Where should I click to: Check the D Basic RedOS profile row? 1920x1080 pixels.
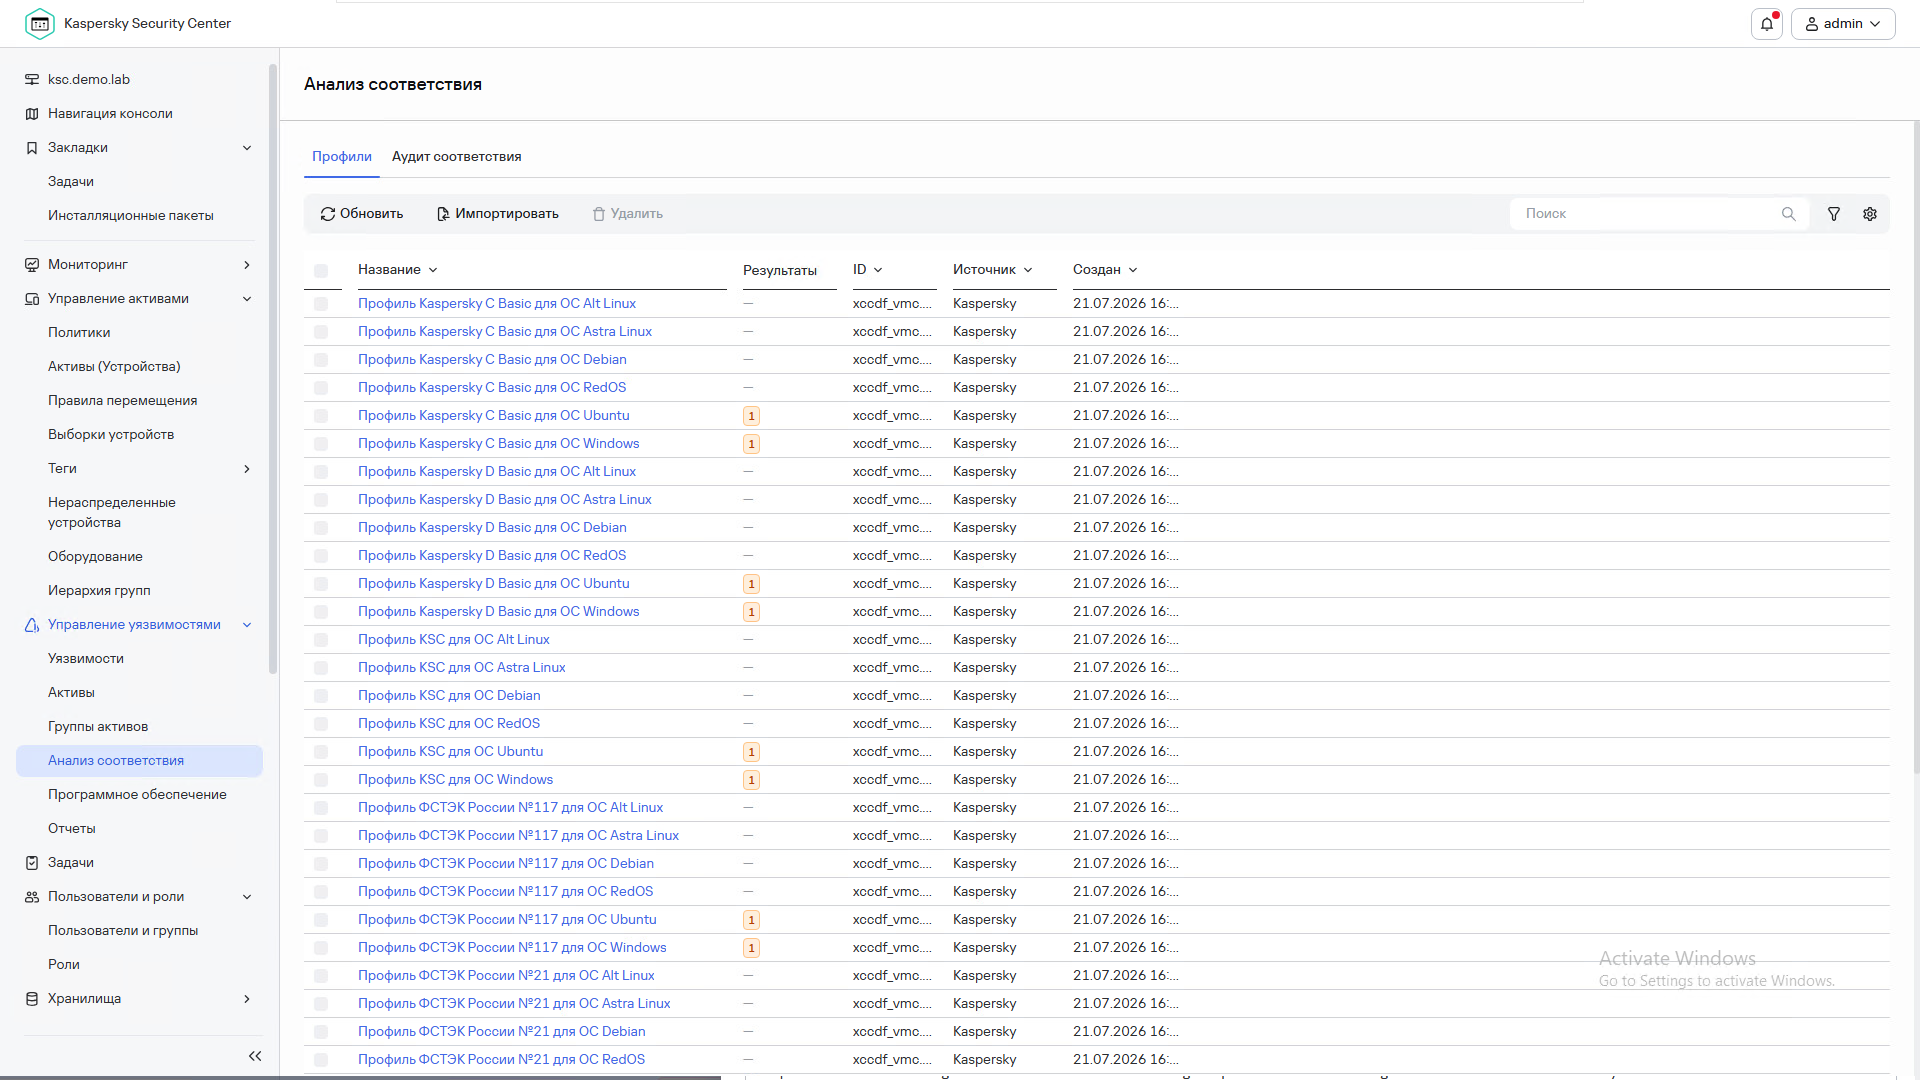[x=321, y=556]
